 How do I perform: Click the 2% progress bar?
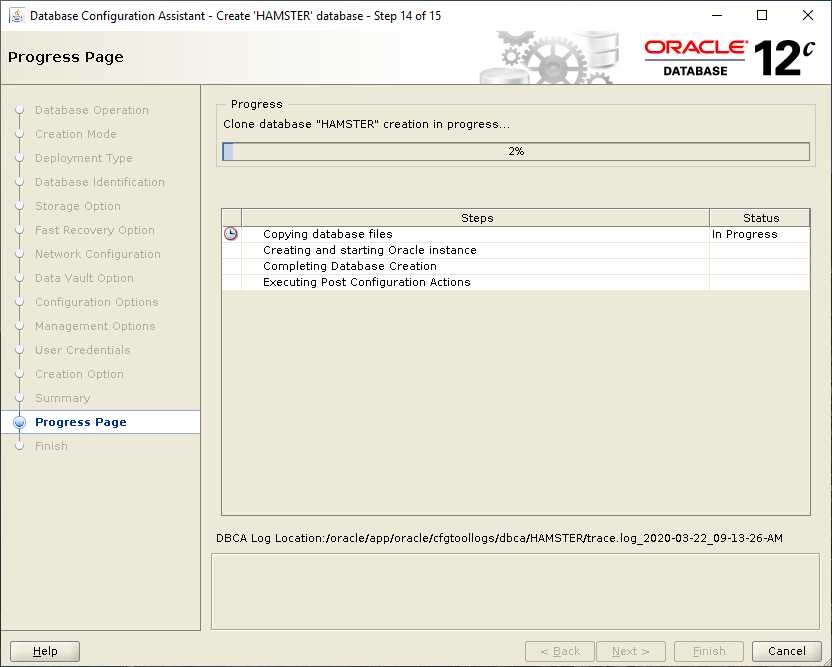click(516, 151)
